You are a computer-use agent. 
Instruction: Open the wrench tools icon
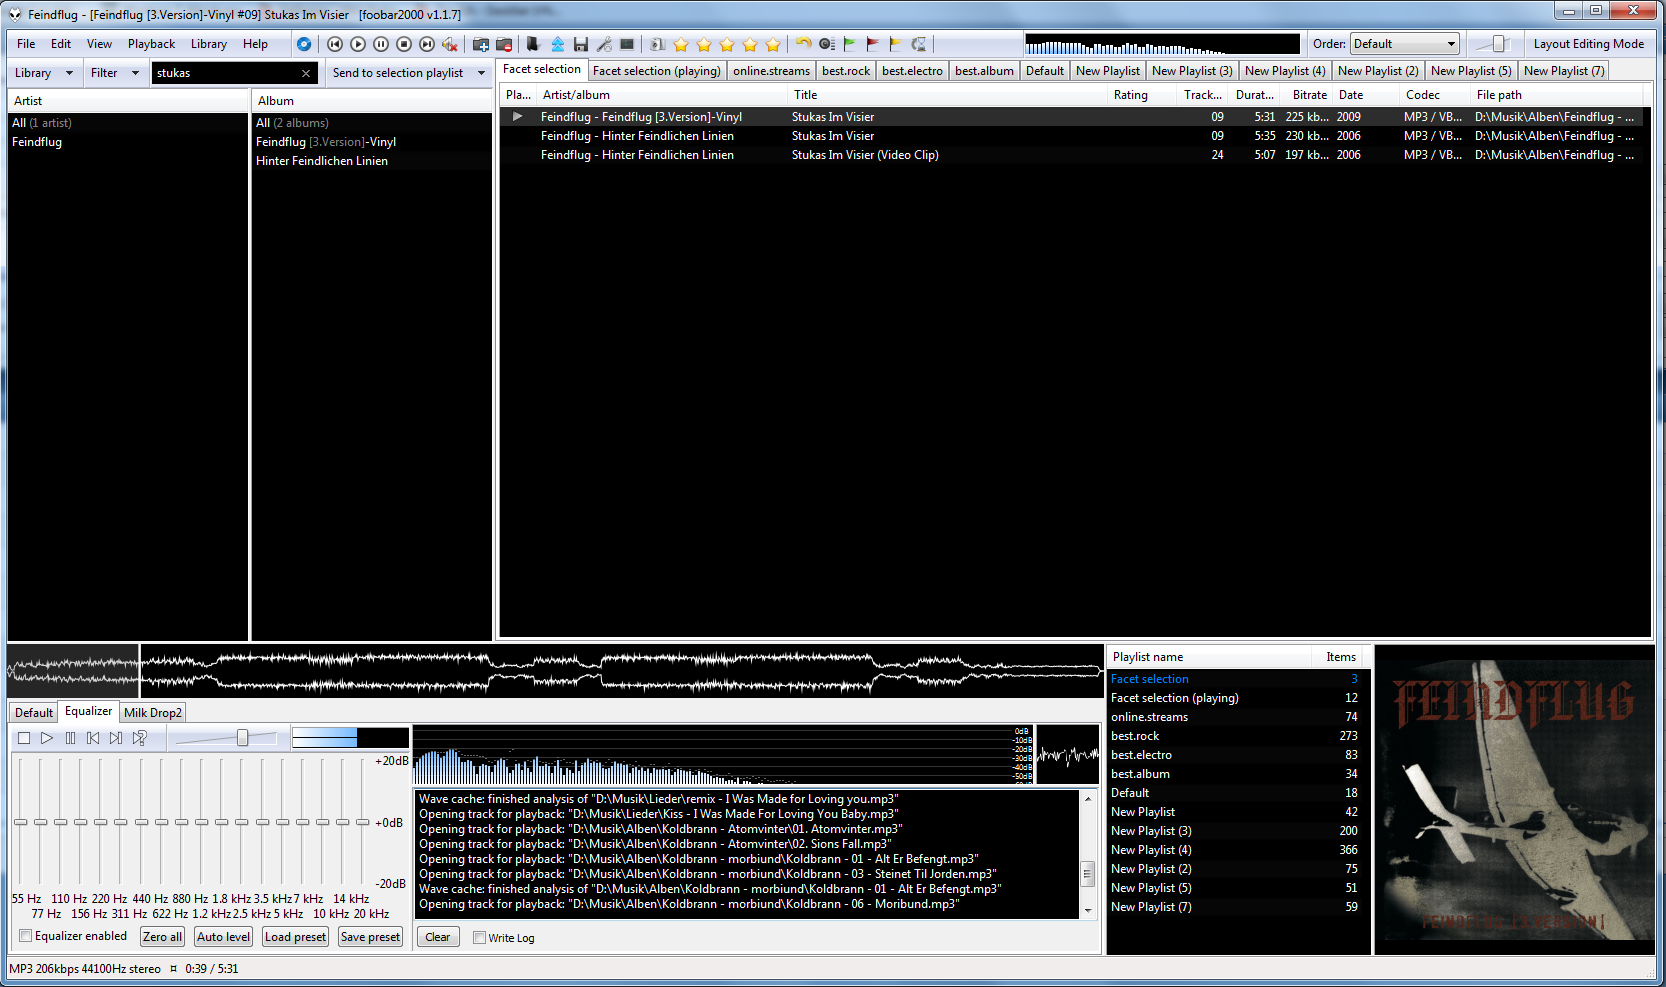point(604,44)
